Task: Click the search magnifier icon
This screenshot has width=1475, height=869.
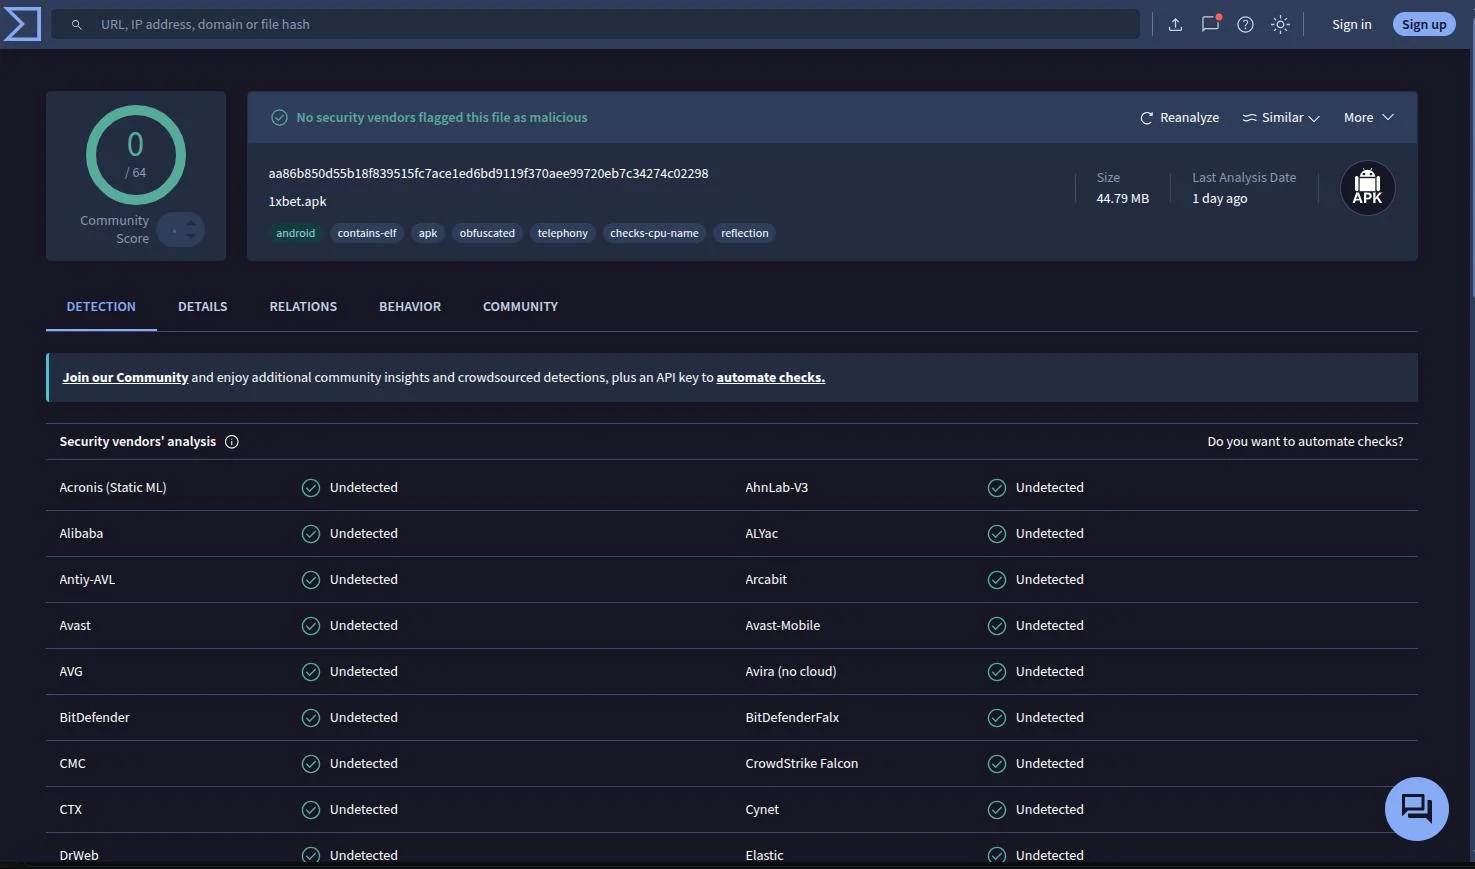Action: pos(76,24)
